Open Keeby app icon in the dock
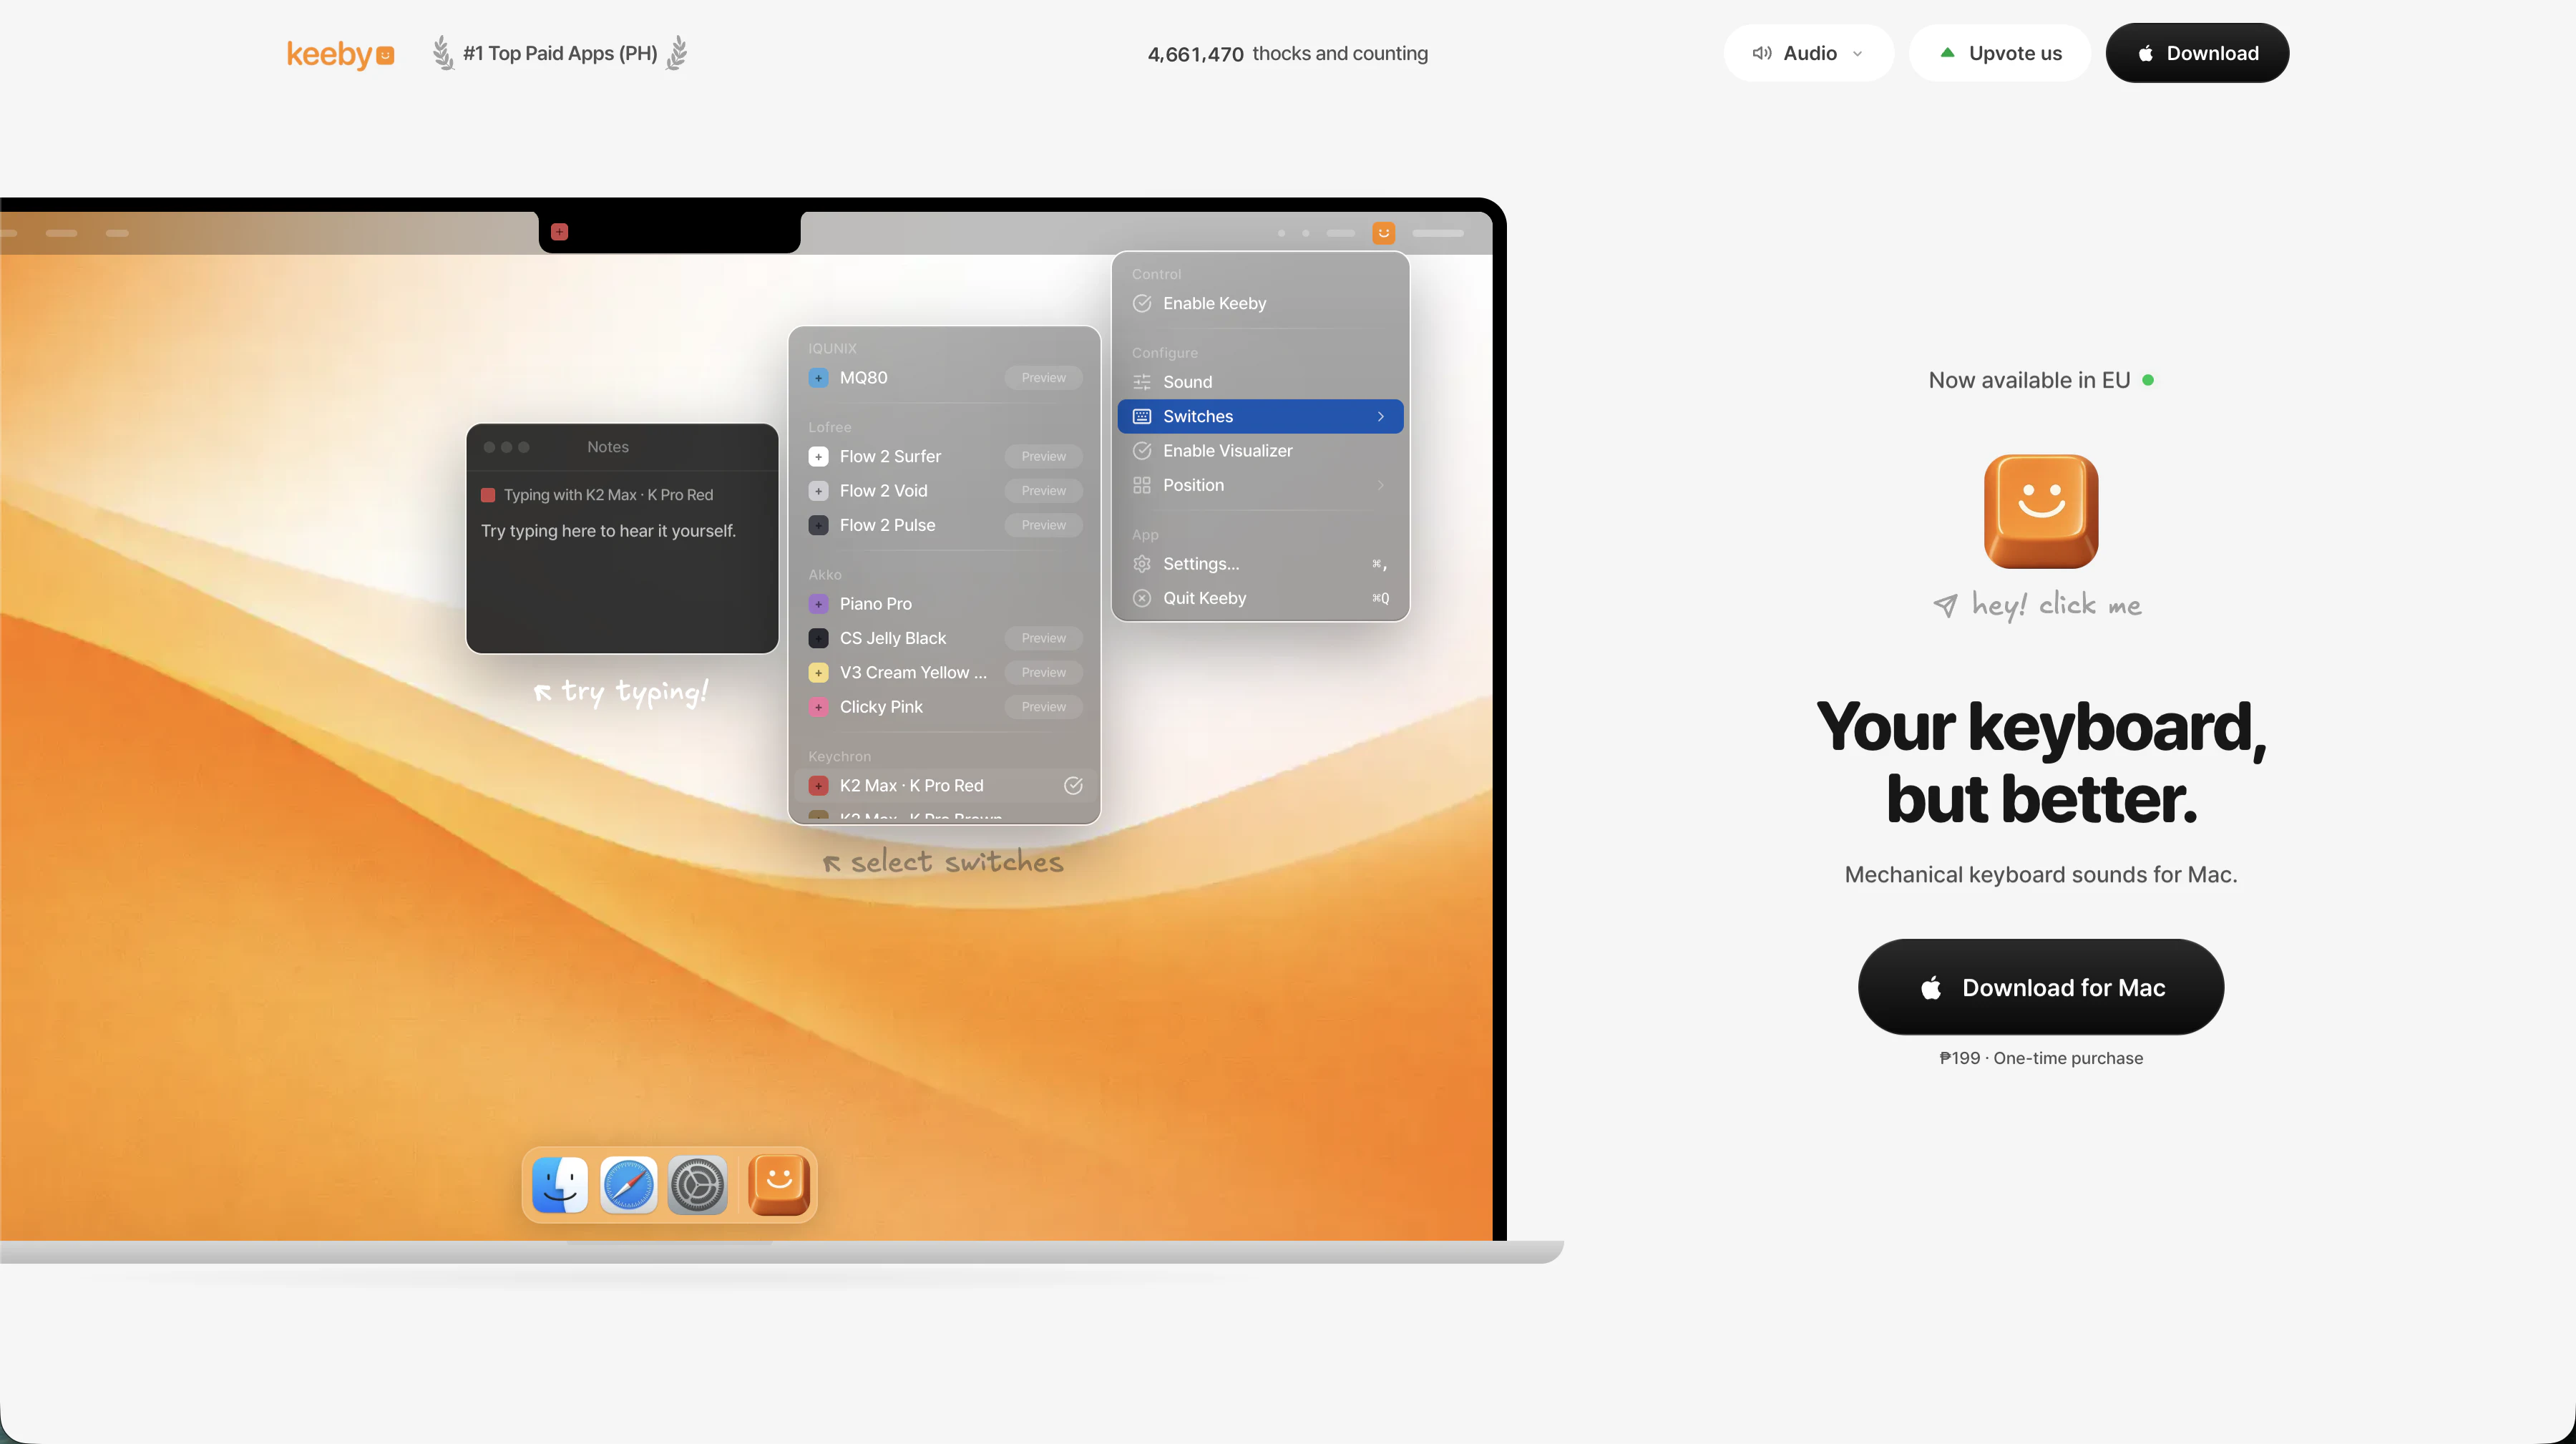The image size is (2576, 1444). [779, 1185]
